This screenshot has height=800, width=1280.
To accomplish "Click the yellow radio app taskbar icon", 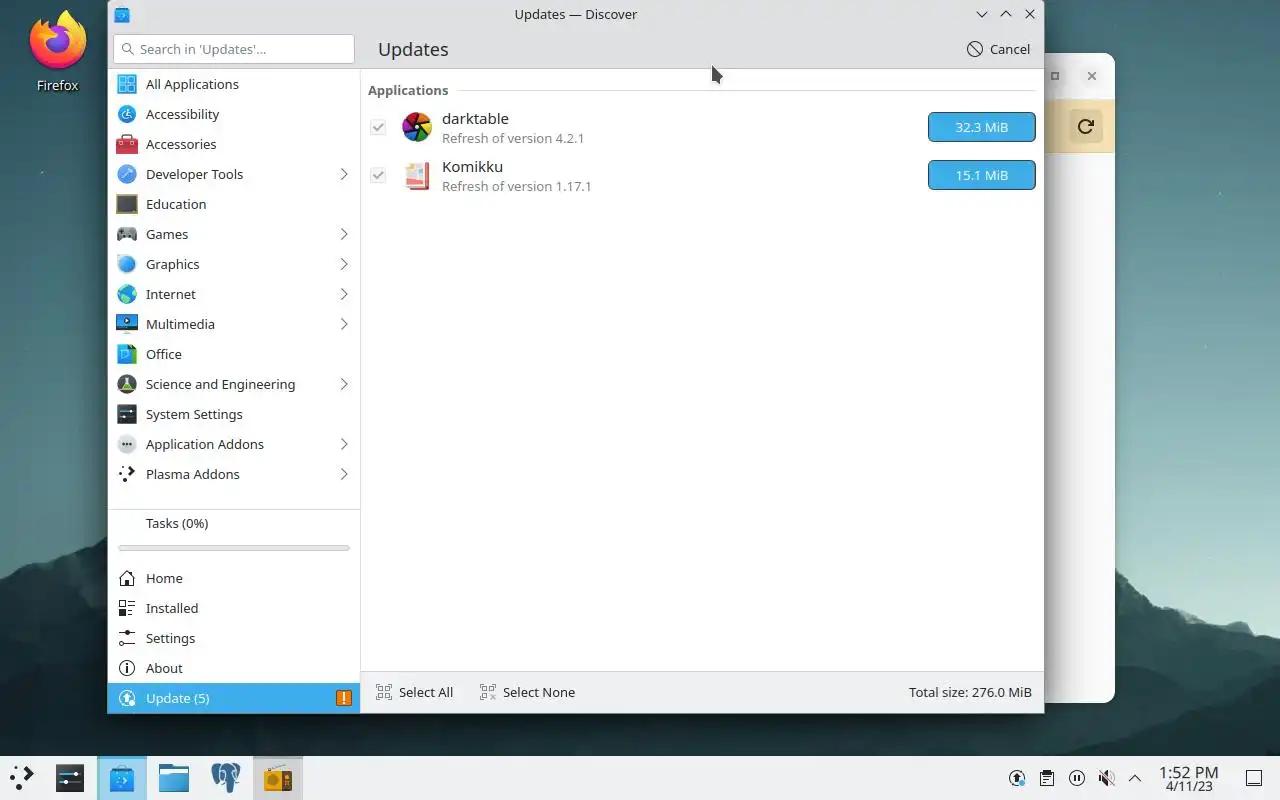I will (x=278, y=777).
